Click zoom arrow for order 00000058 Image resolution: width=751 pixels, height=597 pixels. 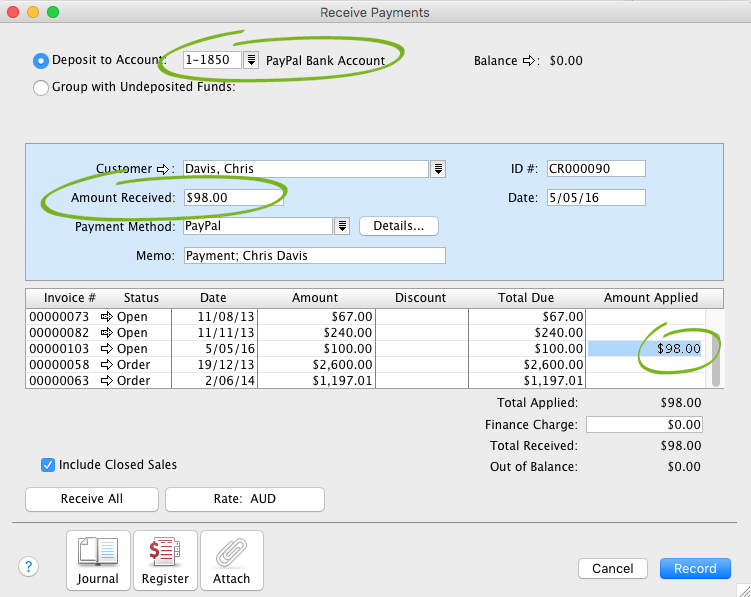tap(109, 365)
